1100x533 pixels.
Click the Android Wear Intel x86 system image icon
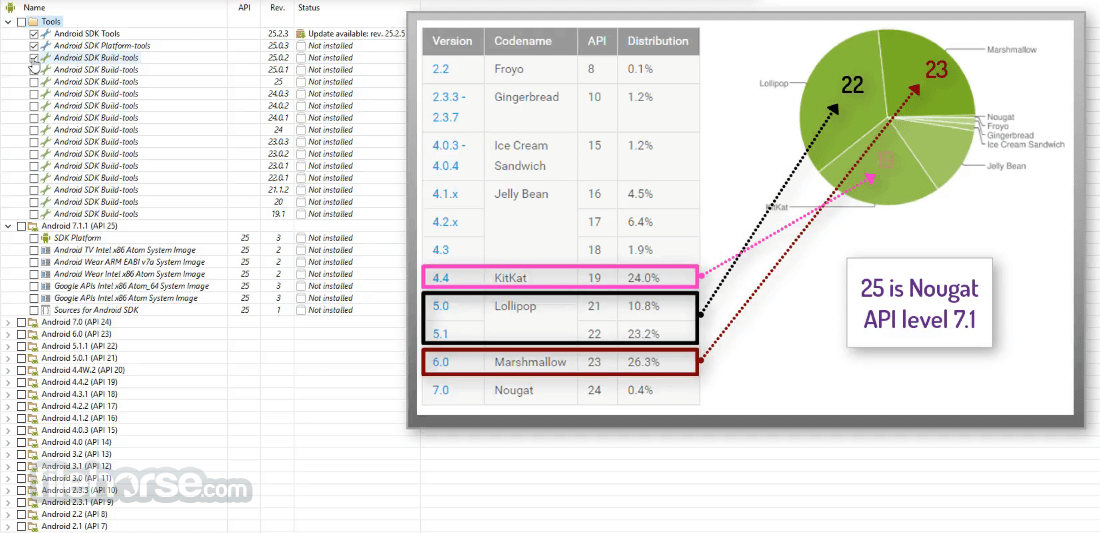pyautogui.click(x=46, y=274)
